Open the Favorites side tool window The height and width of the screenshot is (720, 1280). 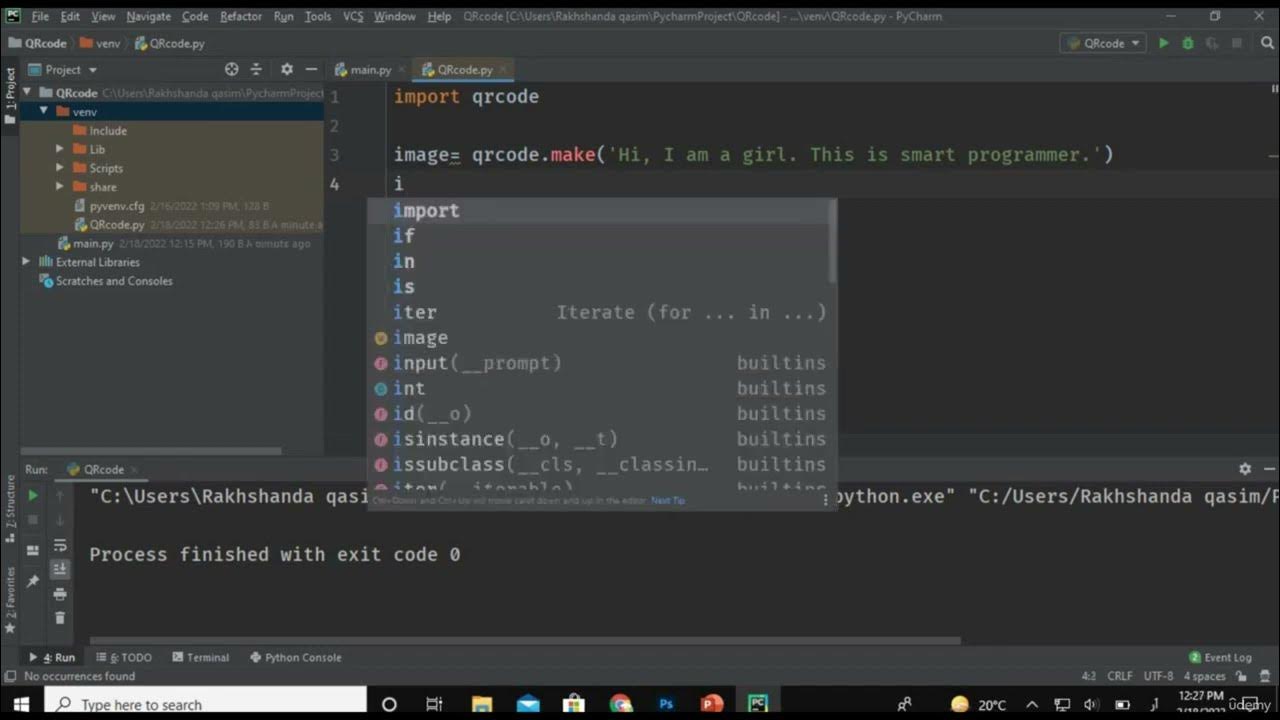click(x=10, y=598)
